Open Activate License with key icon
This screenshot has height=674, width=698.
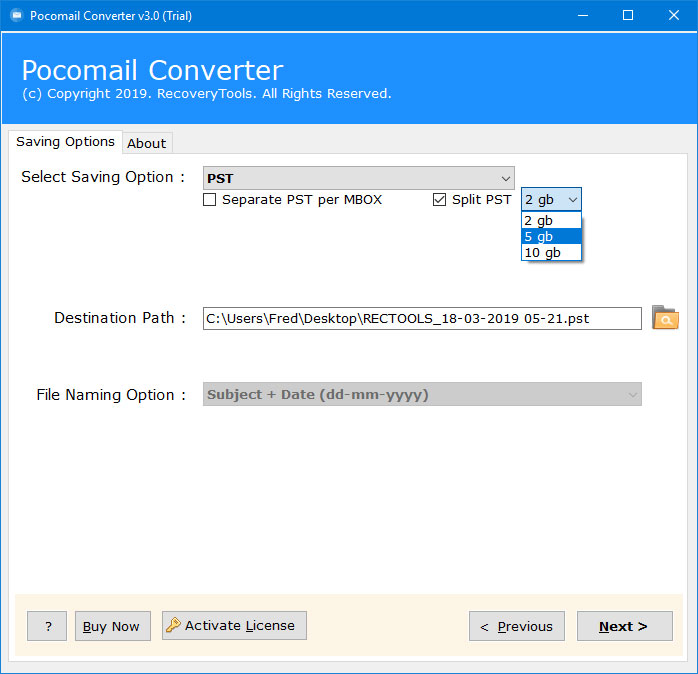click(234, 625)
